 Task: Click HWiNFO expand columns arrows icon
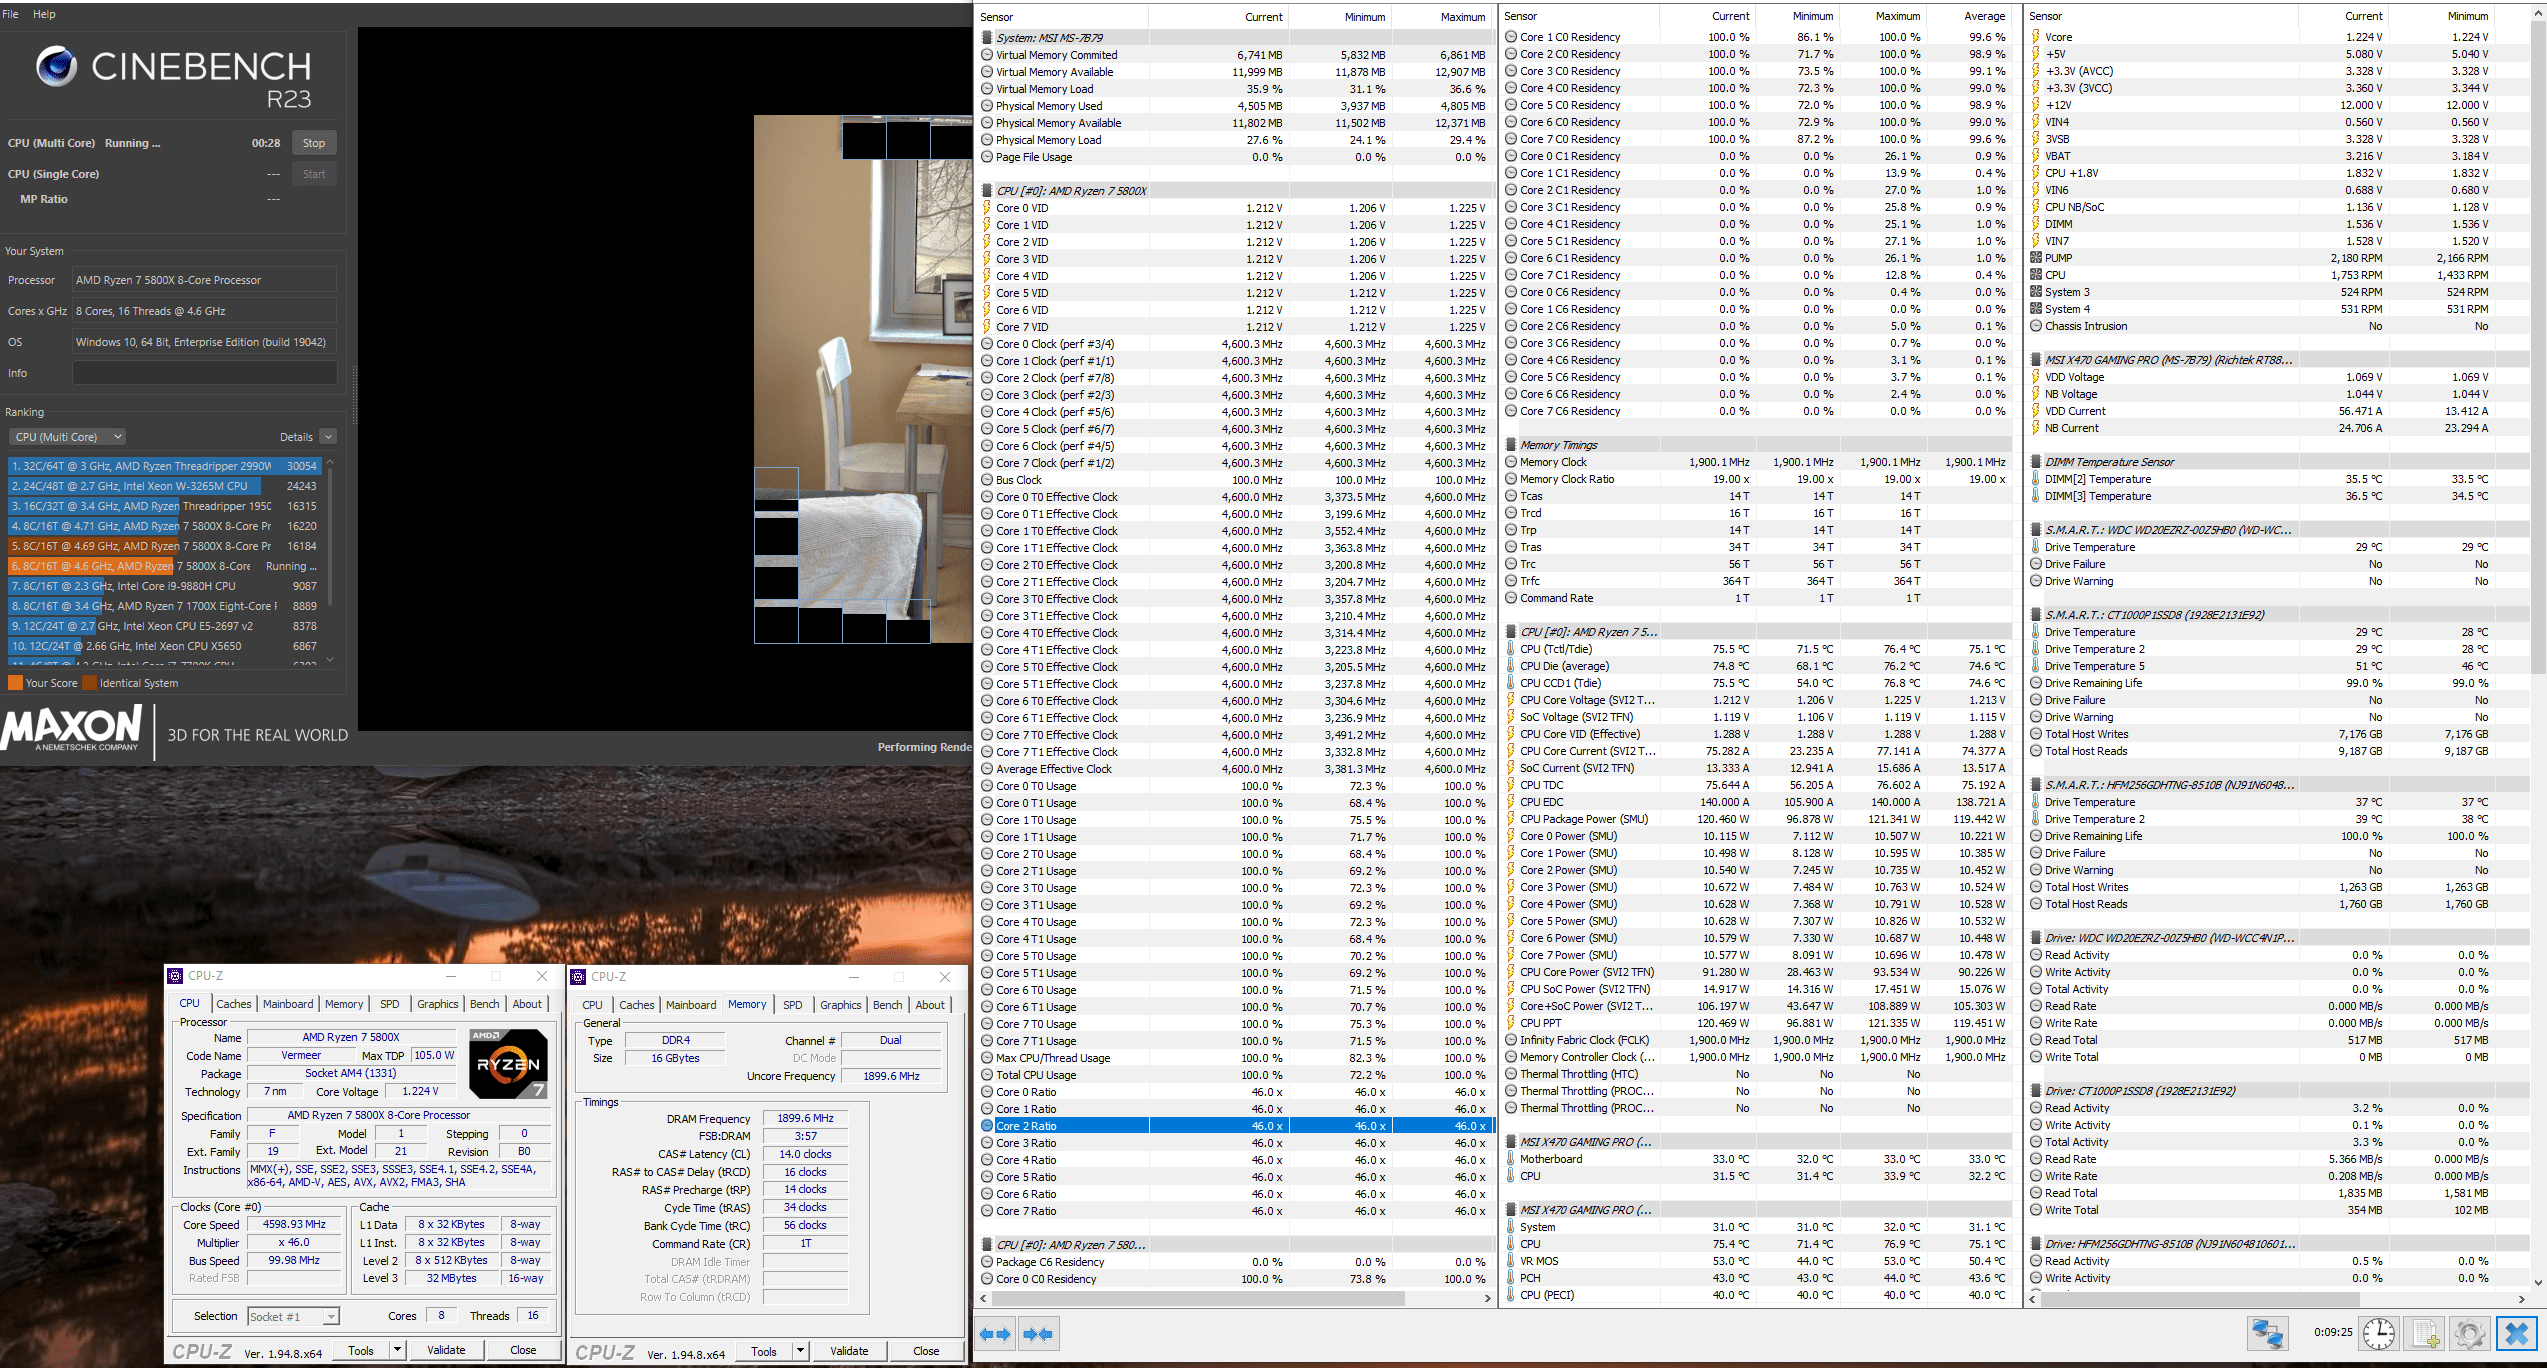(x=995, y=1334)
